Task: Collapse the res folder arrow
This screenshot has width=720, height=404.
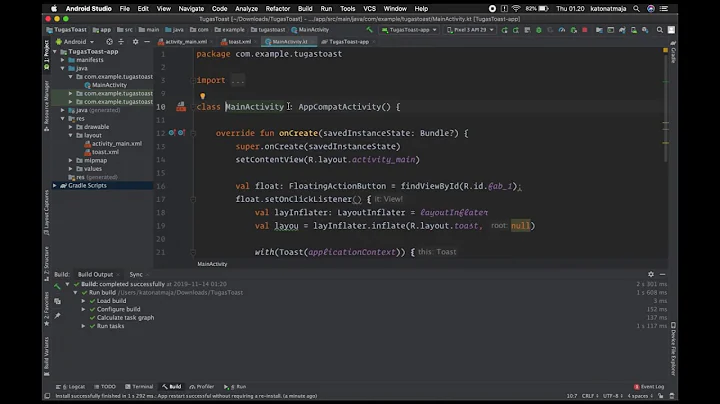Action: (x=63, y=118)
